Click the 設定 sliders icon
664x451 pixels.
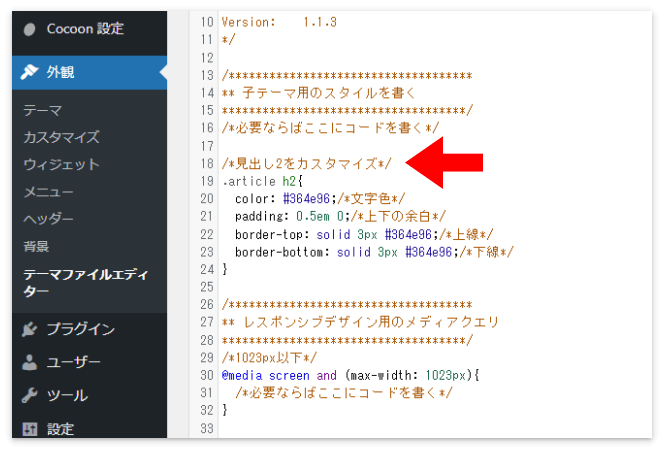click(30, 429)
